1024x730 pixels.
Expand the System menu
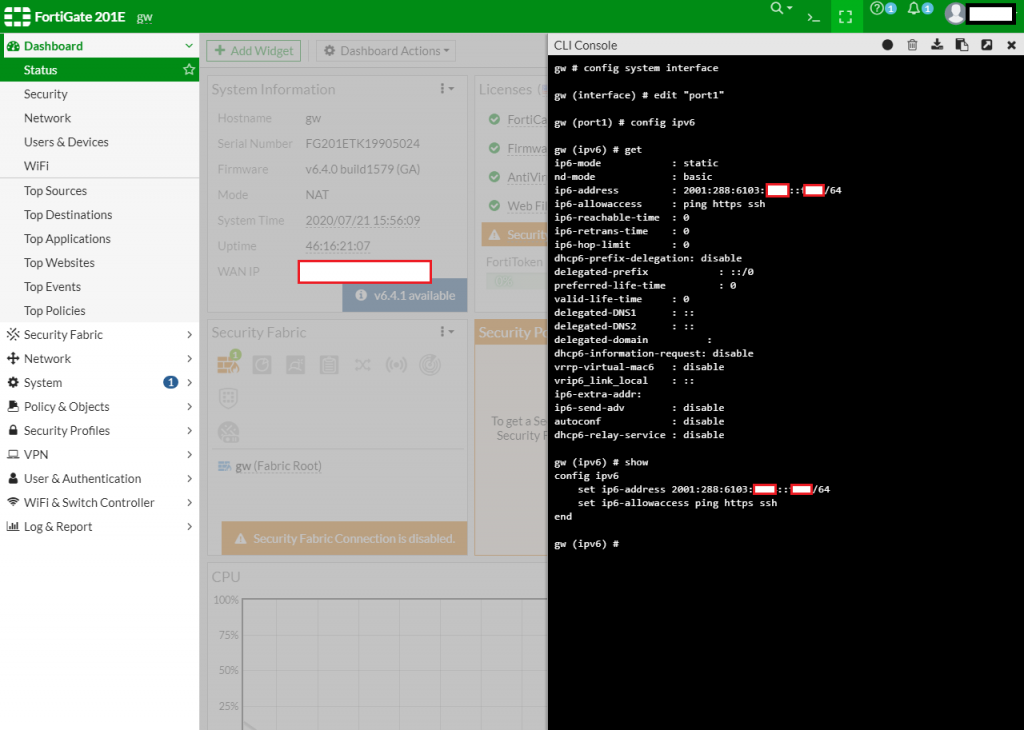pos(99,383)
